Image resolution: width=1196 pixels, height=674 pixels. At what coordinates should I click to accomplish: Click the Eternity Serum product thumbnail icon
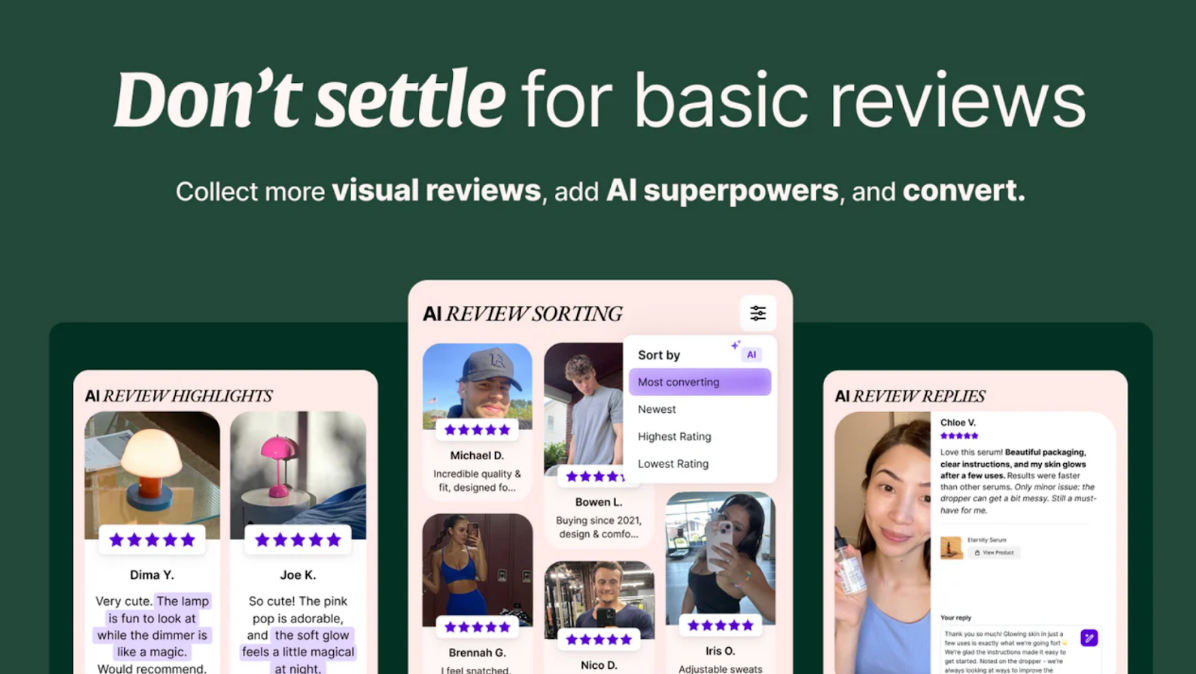click(951, 547)
